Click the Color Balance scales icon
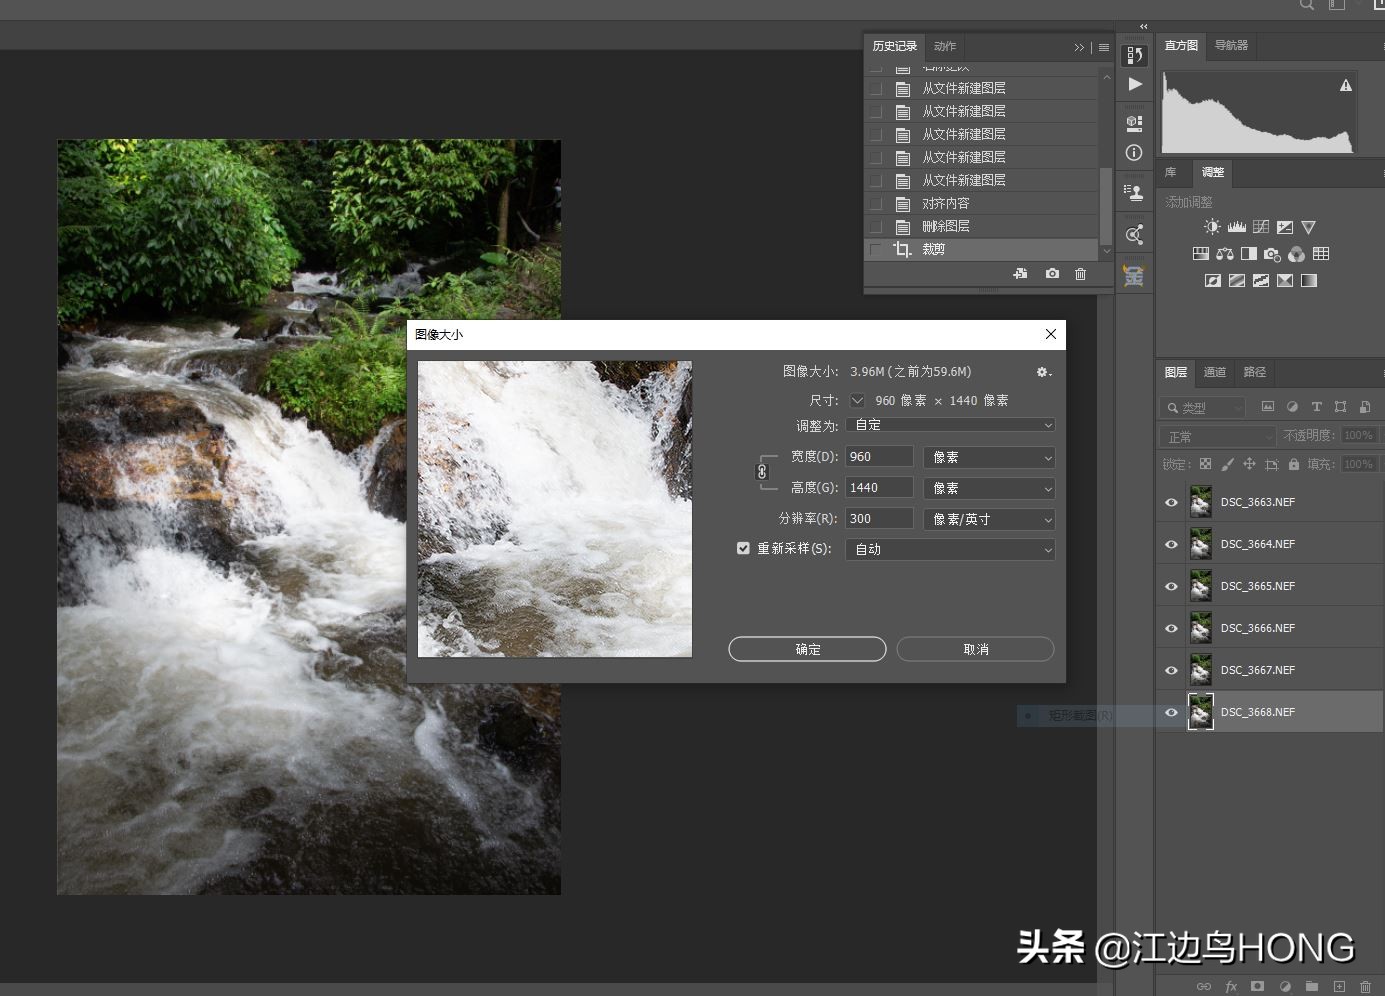The height and width of the screenshot is (996, 1385). click(1225, 254)
